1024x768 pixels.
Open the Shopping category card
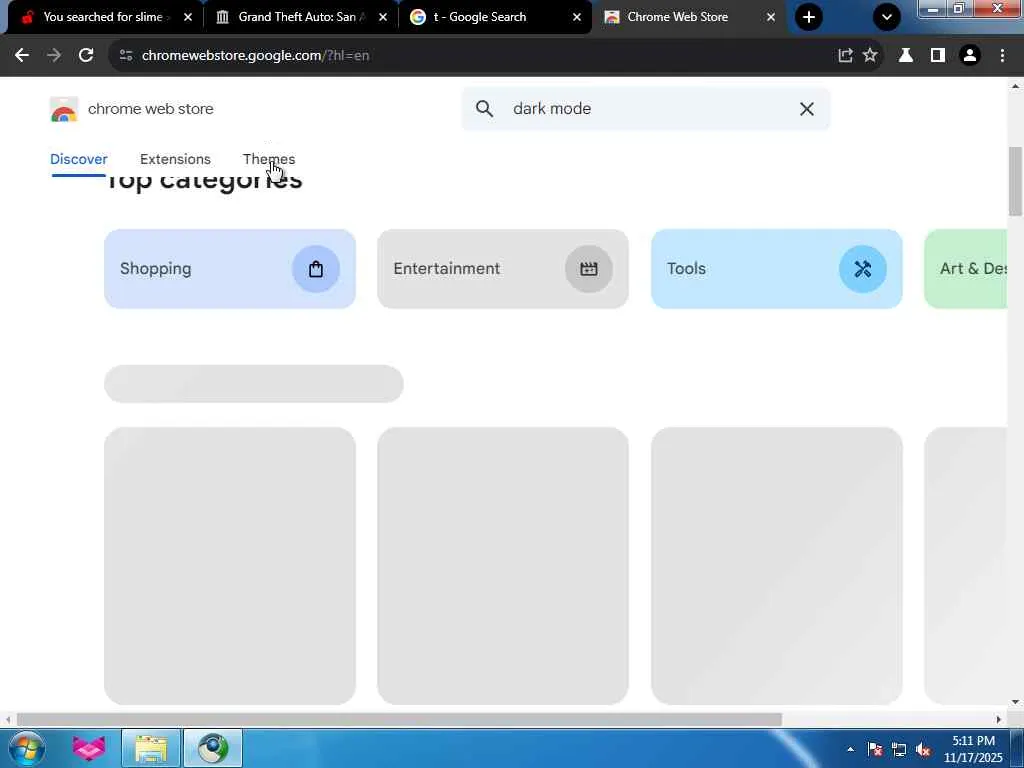[230, 269]
